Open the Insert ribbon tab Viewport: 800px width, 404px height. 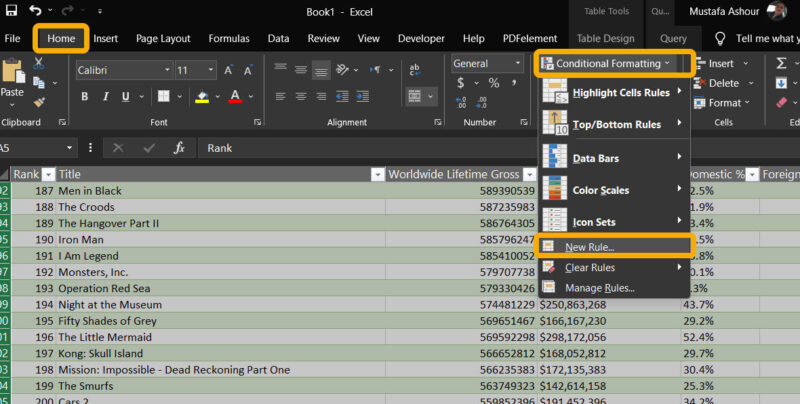point(106,38)
